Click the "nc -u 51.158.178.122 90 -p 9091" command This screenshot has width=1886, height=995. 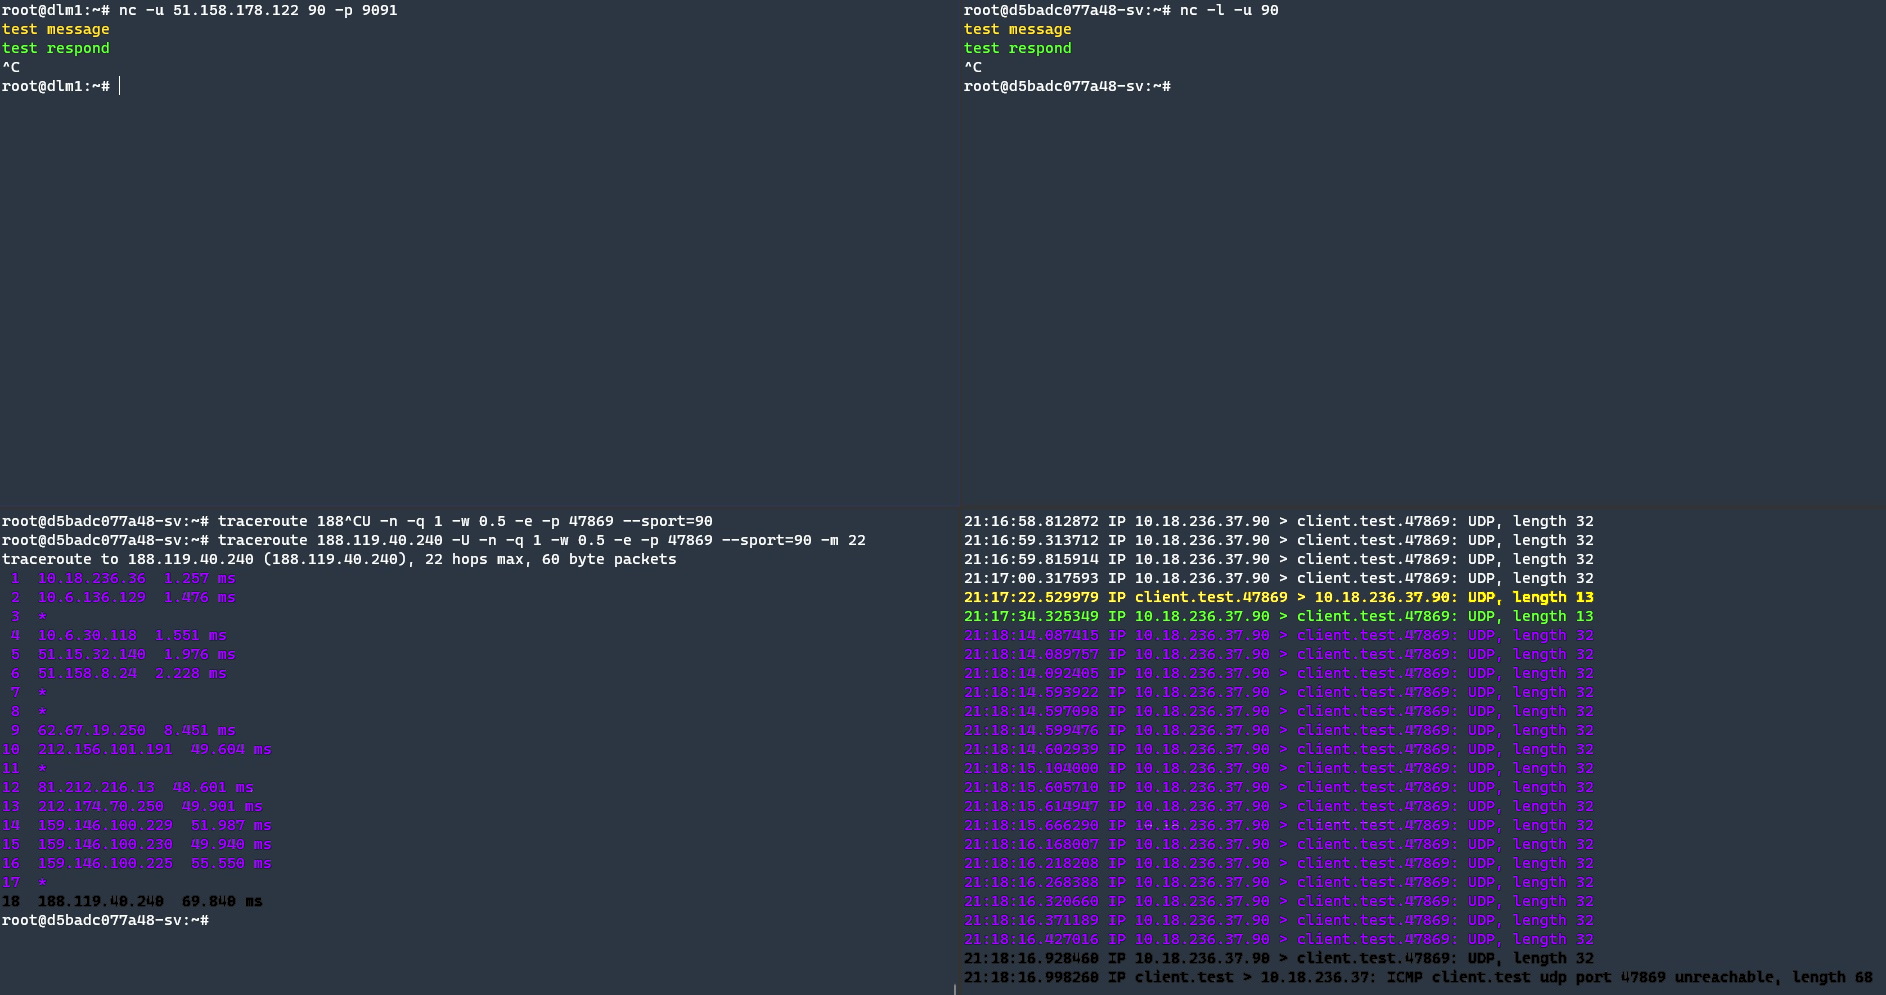click(257, 10)
